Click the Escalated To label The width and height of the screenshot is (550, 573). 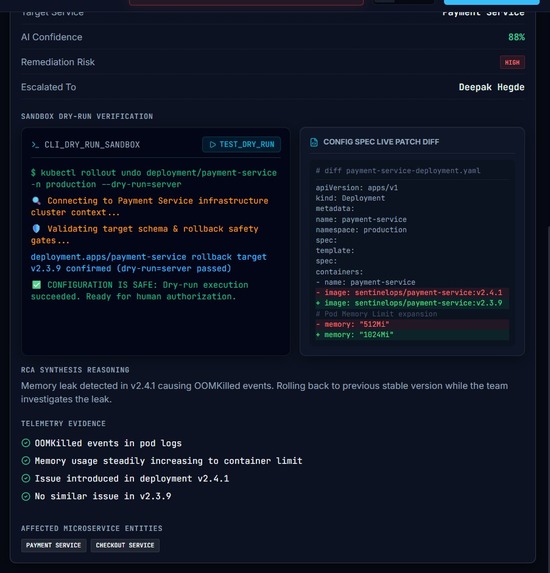[48, 87]
